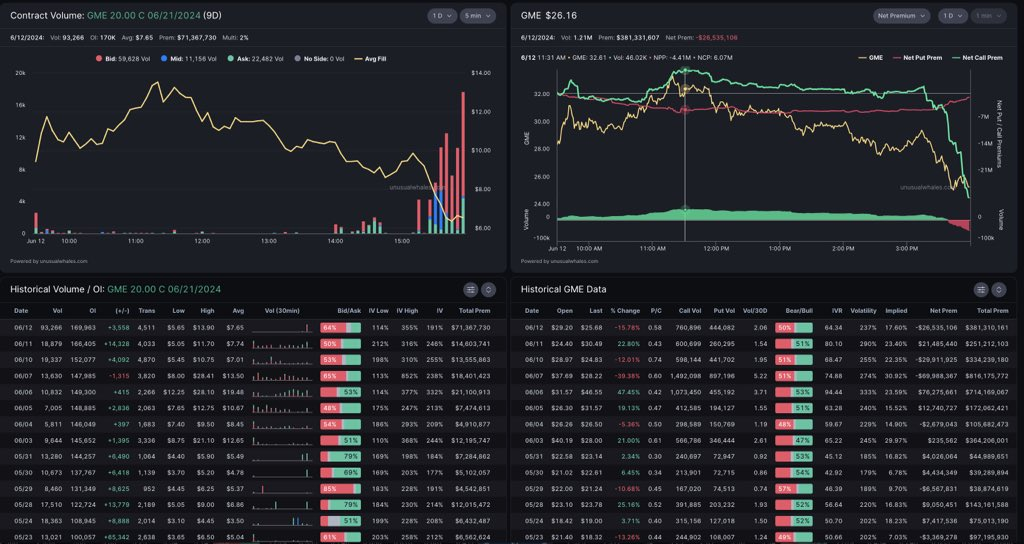Click the '$816,175,772' Total Prem cell
Viewport: 1024px width, 544px height.
tap(987, 376)
